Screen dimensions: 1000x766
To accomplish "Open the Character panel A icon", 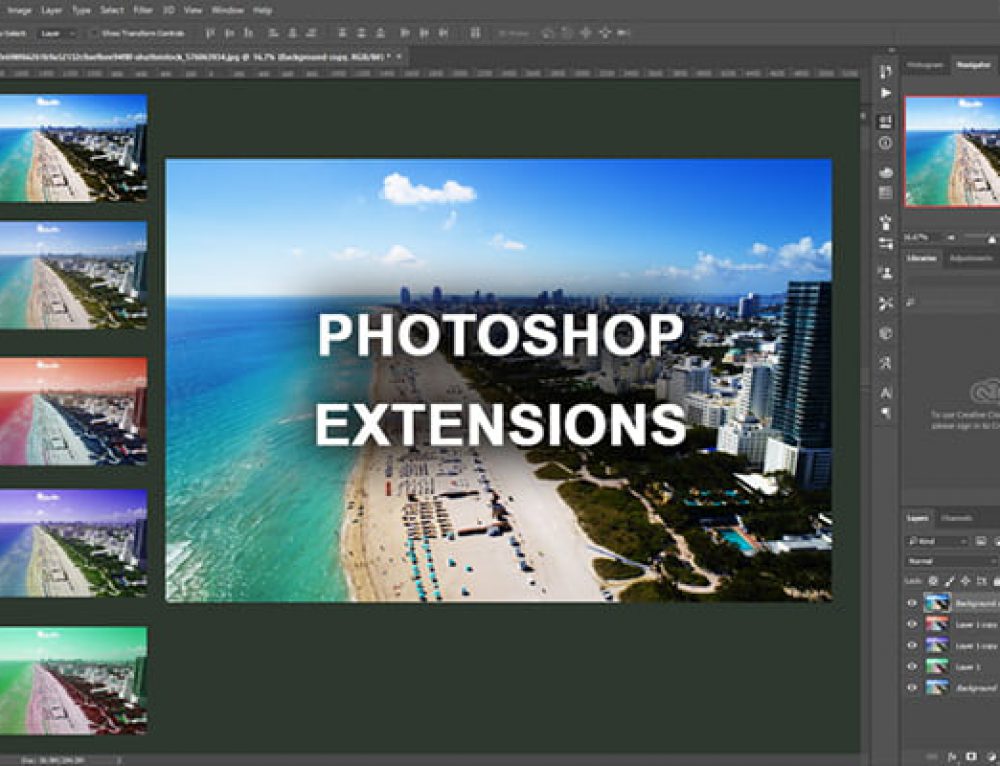I will pyautogui.click(x=885, y=393).
